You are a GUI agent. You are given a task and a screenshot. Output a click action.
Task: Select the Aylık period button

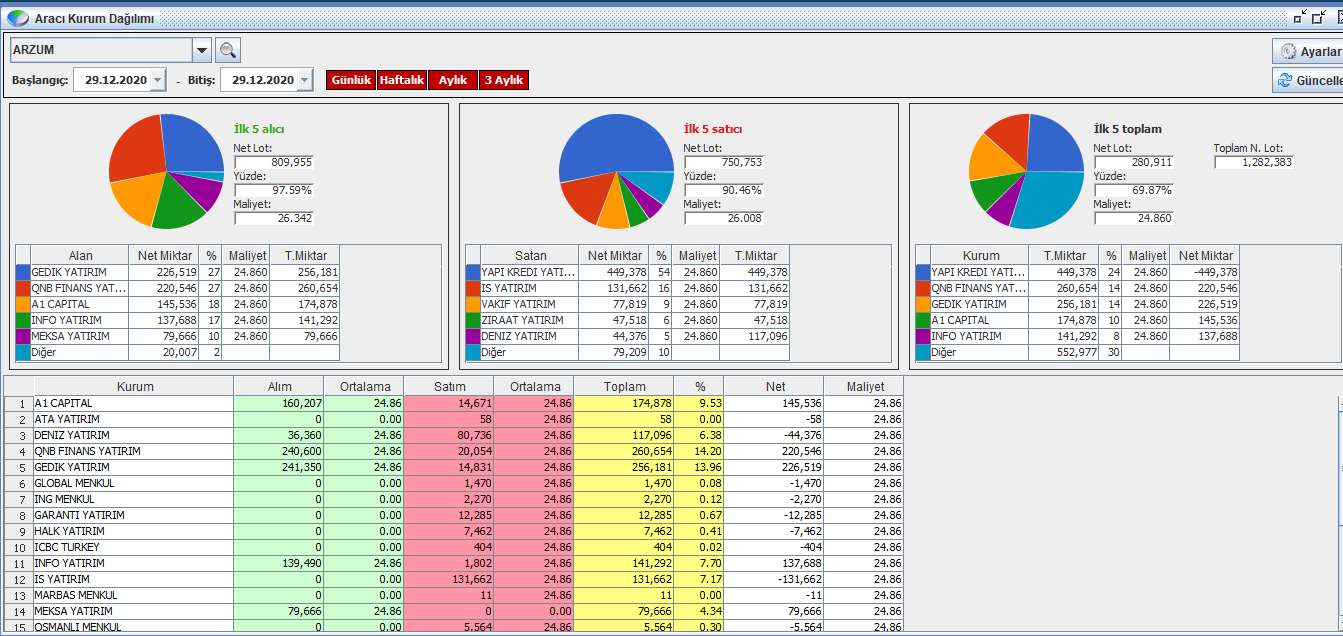pyautogui.click(x=453, y=80)
